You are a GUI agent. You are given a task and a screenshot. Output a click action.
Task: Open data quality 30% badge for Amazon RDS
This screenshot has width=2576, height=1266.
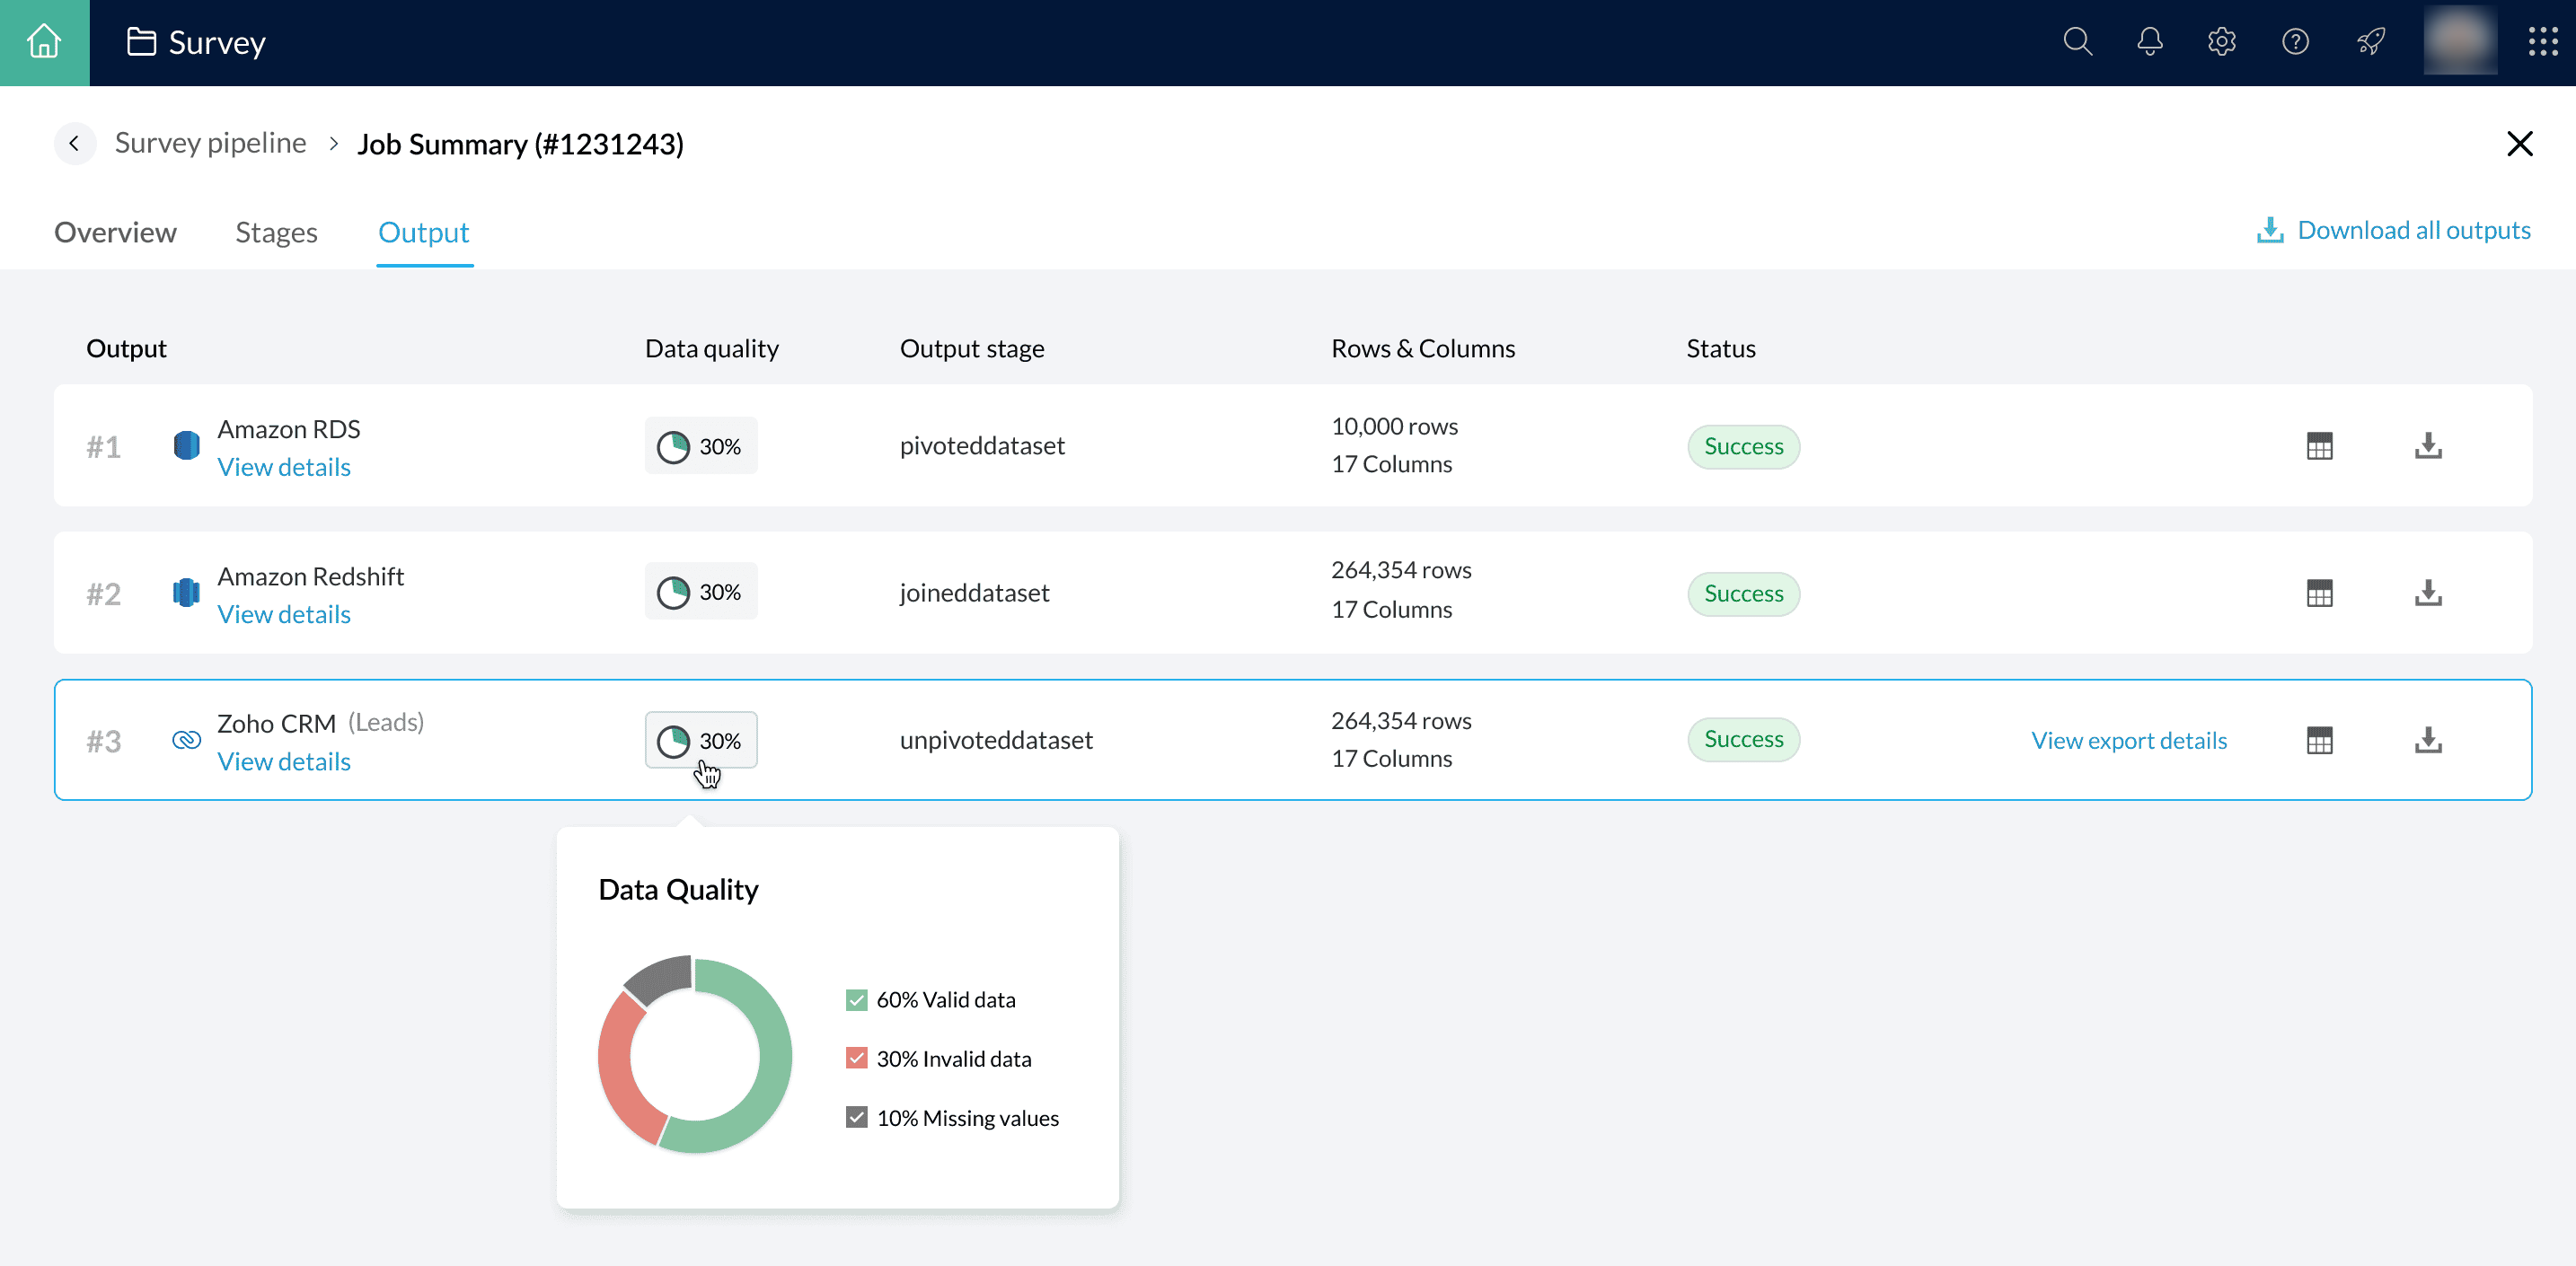coord(700,446)
